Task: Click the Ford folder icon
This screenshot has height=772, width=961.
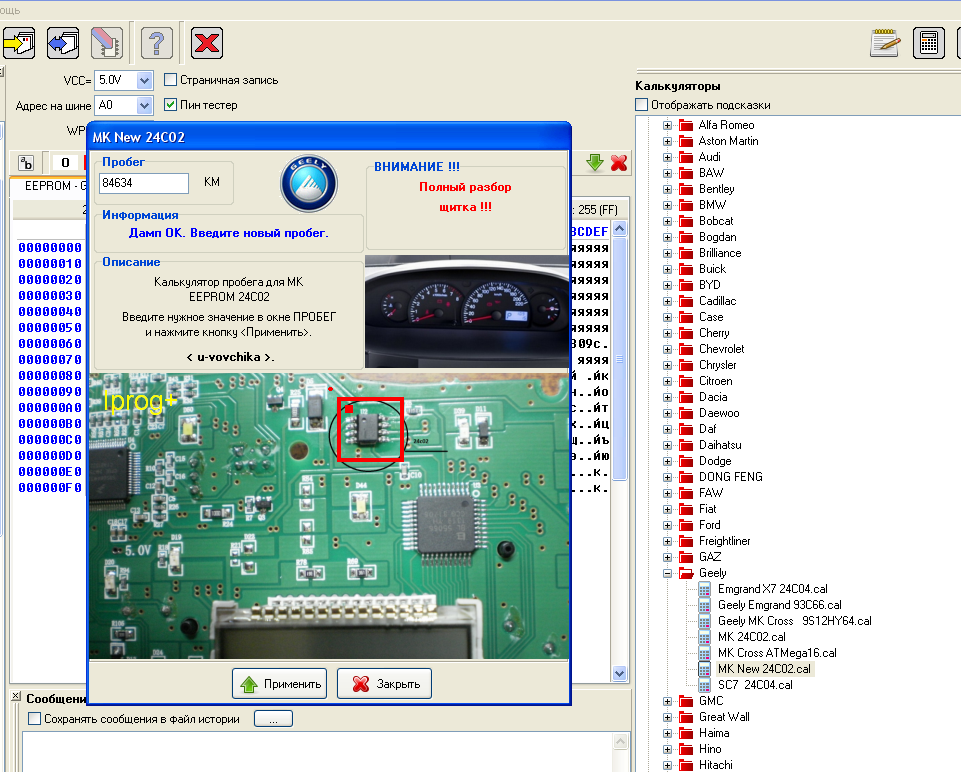Action: 686,524
